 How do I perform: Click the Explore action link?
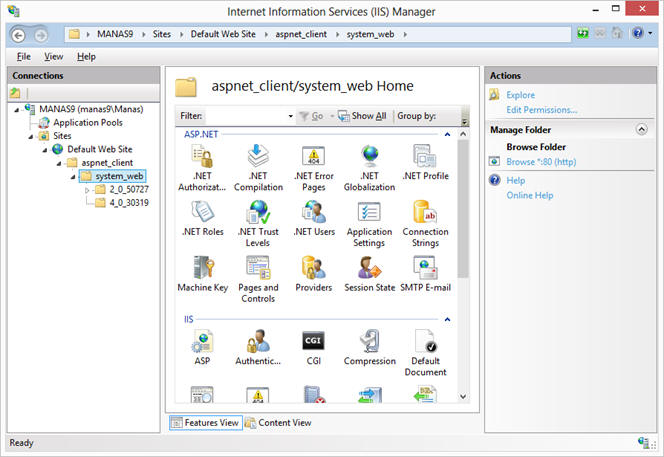coord(520,95)
